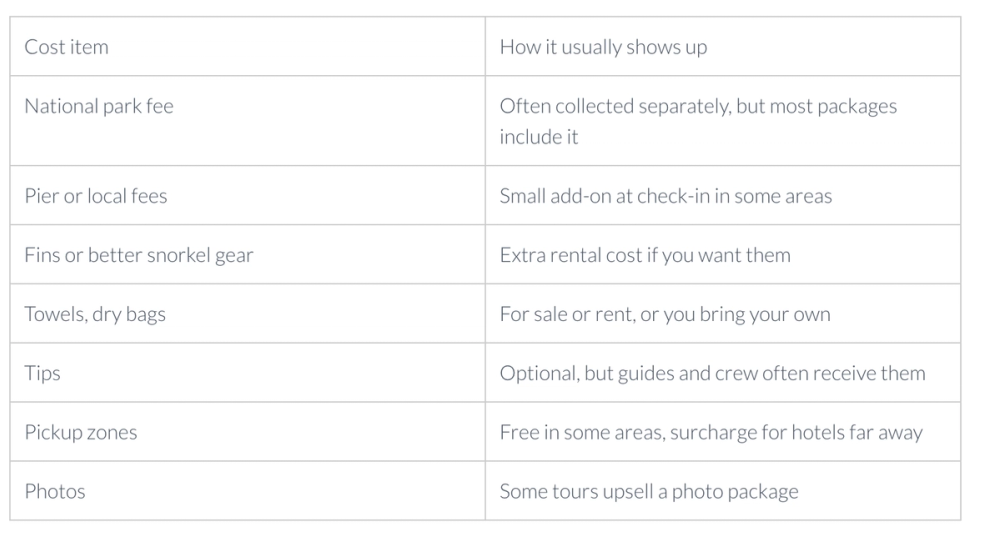Select the 'Tips' cell
1000x547 pixels.
point(43,373)
